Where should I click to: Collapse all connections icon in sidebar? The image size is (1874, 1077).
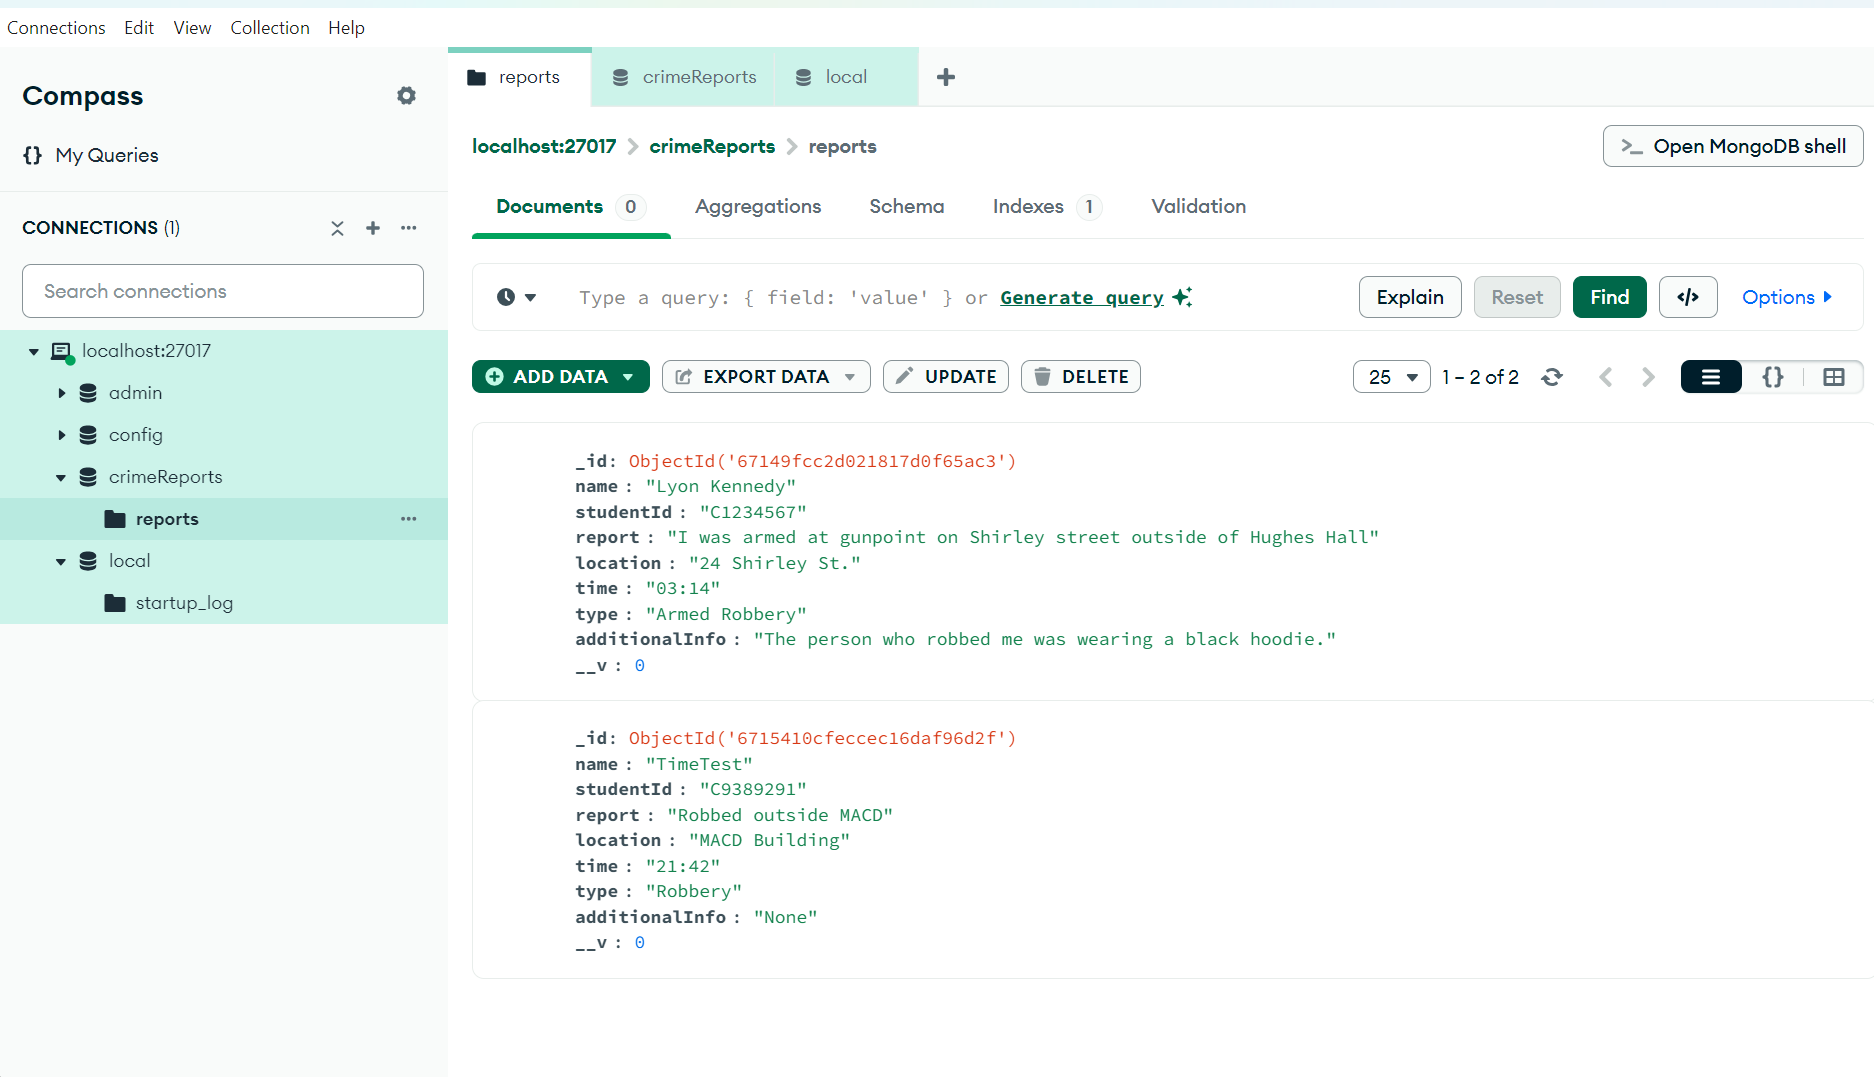(x=337, y=228)
